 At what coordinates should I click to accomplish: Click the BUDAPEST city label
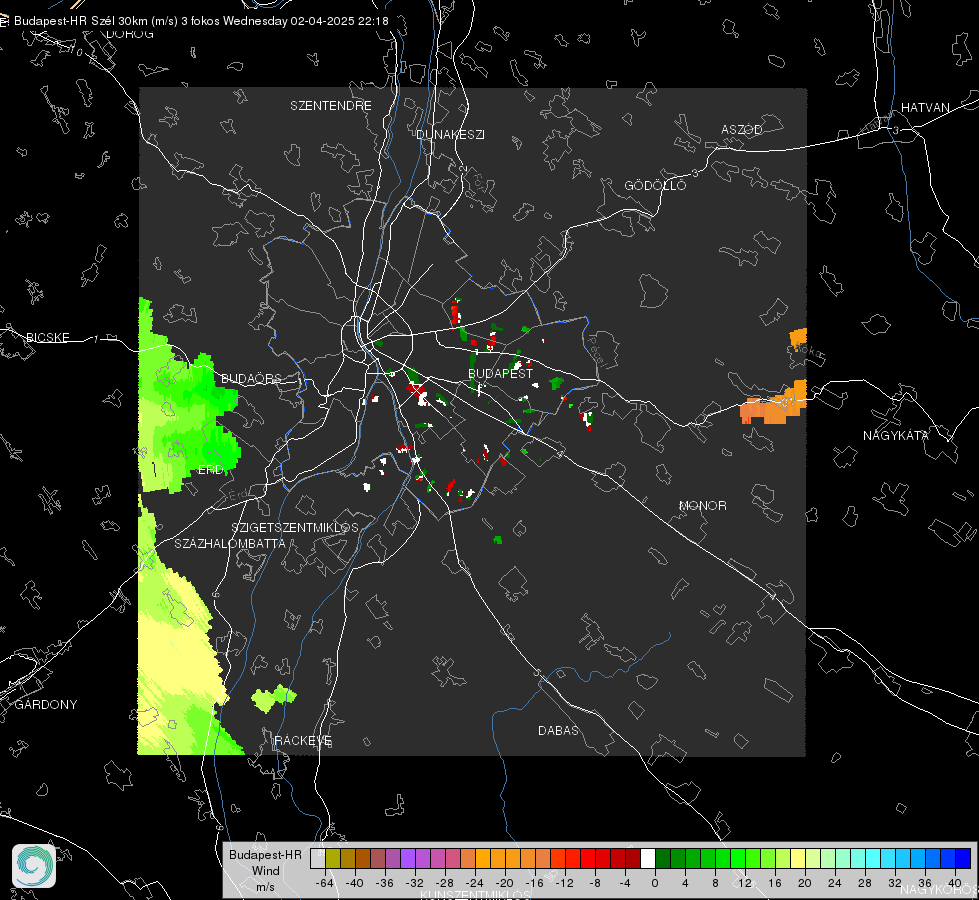pos(501,373)
